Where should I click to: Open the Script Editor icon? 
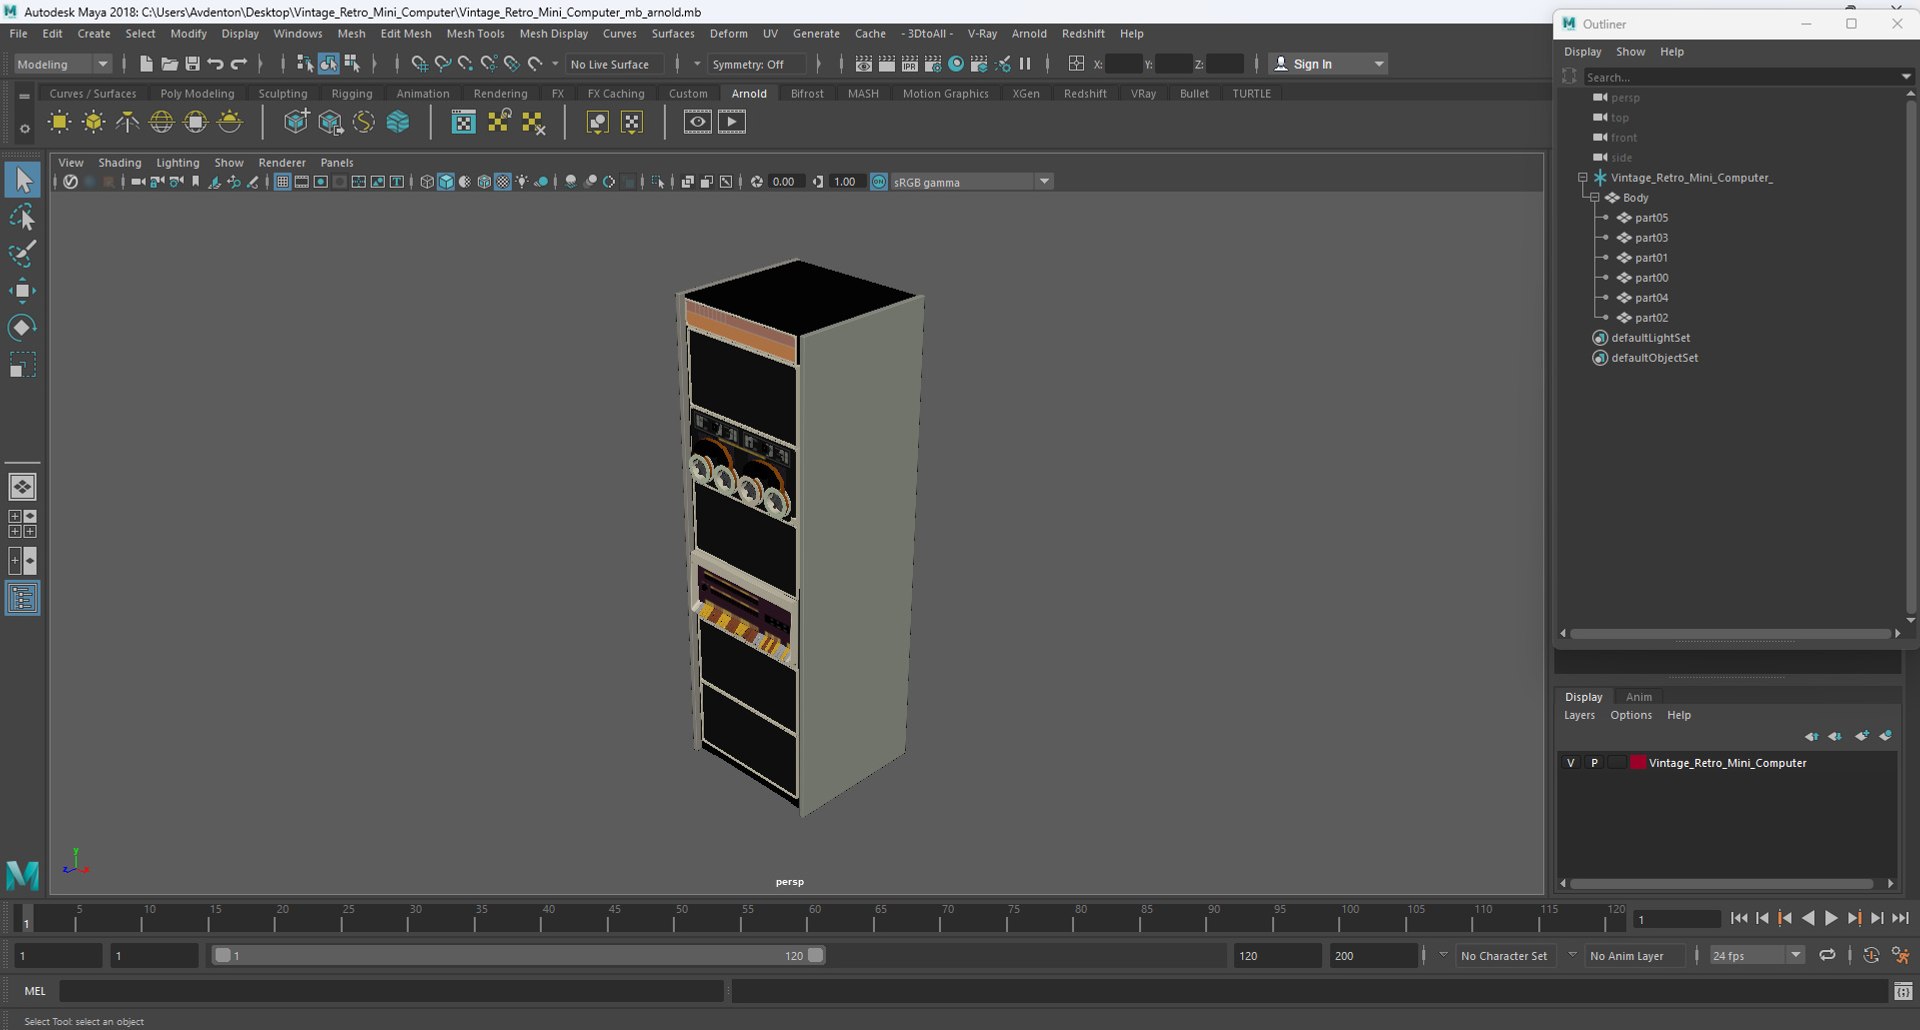click(x=1902, y=991)
